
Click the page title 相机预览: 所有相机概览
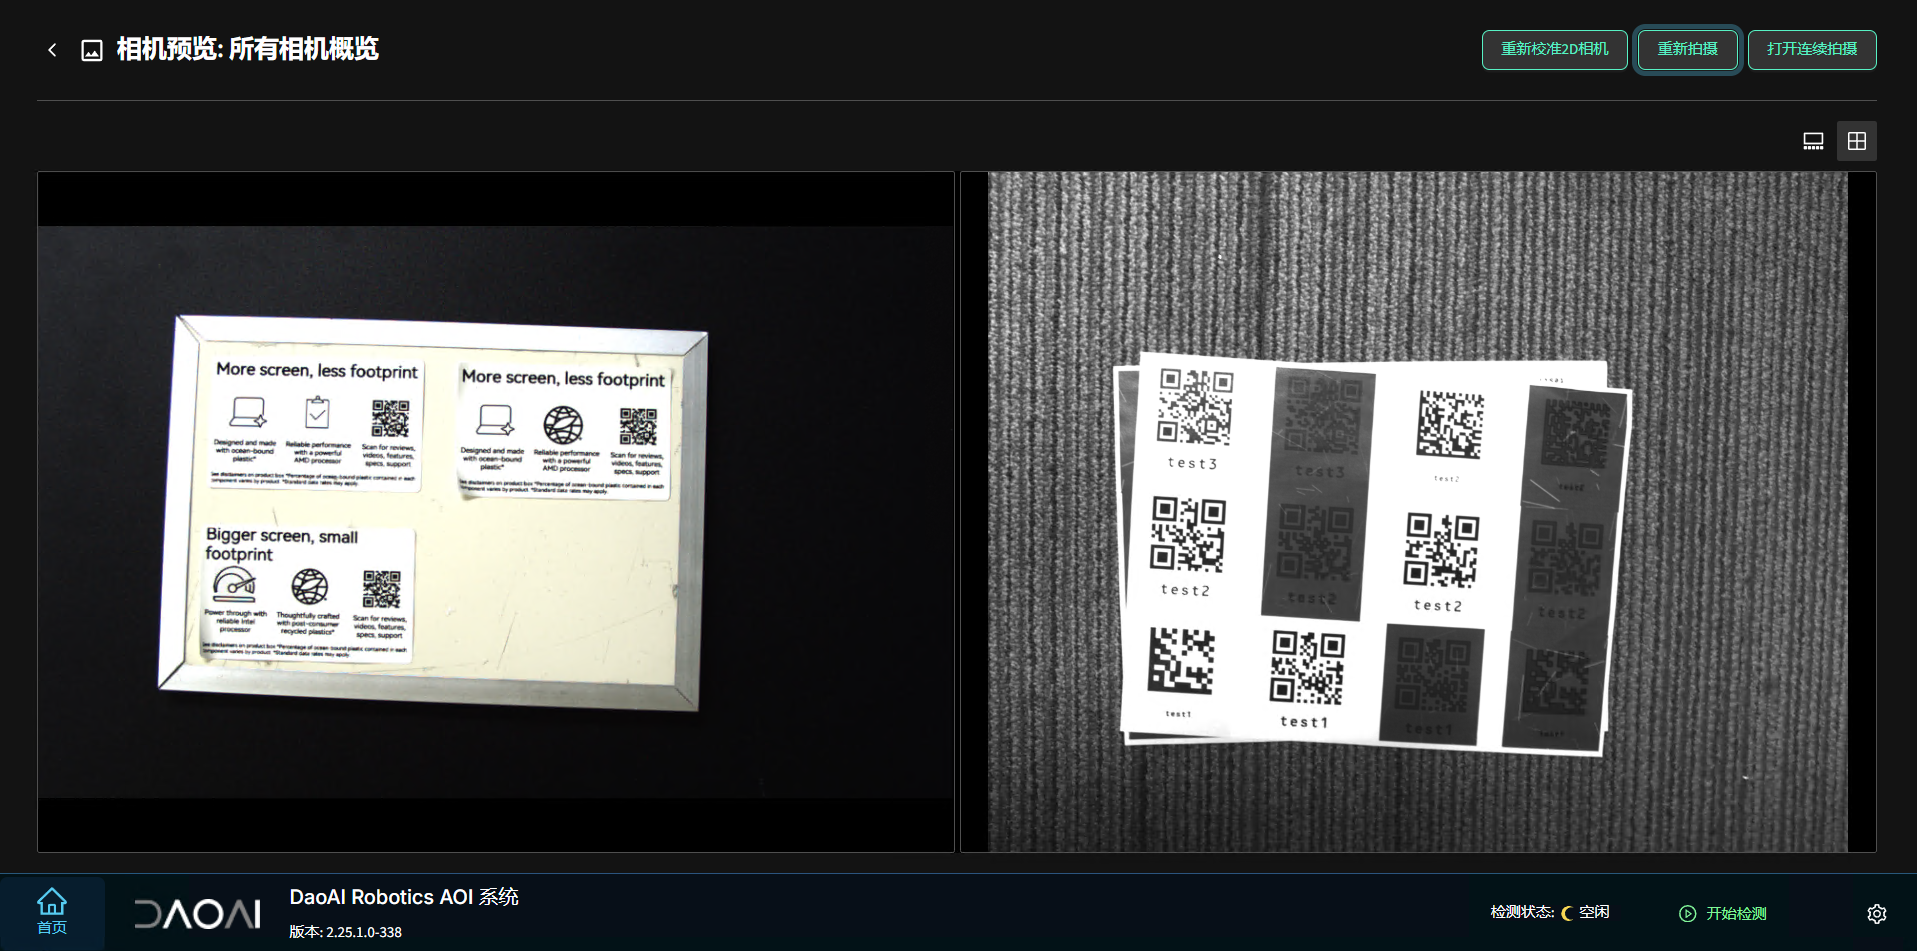[247, 49]
